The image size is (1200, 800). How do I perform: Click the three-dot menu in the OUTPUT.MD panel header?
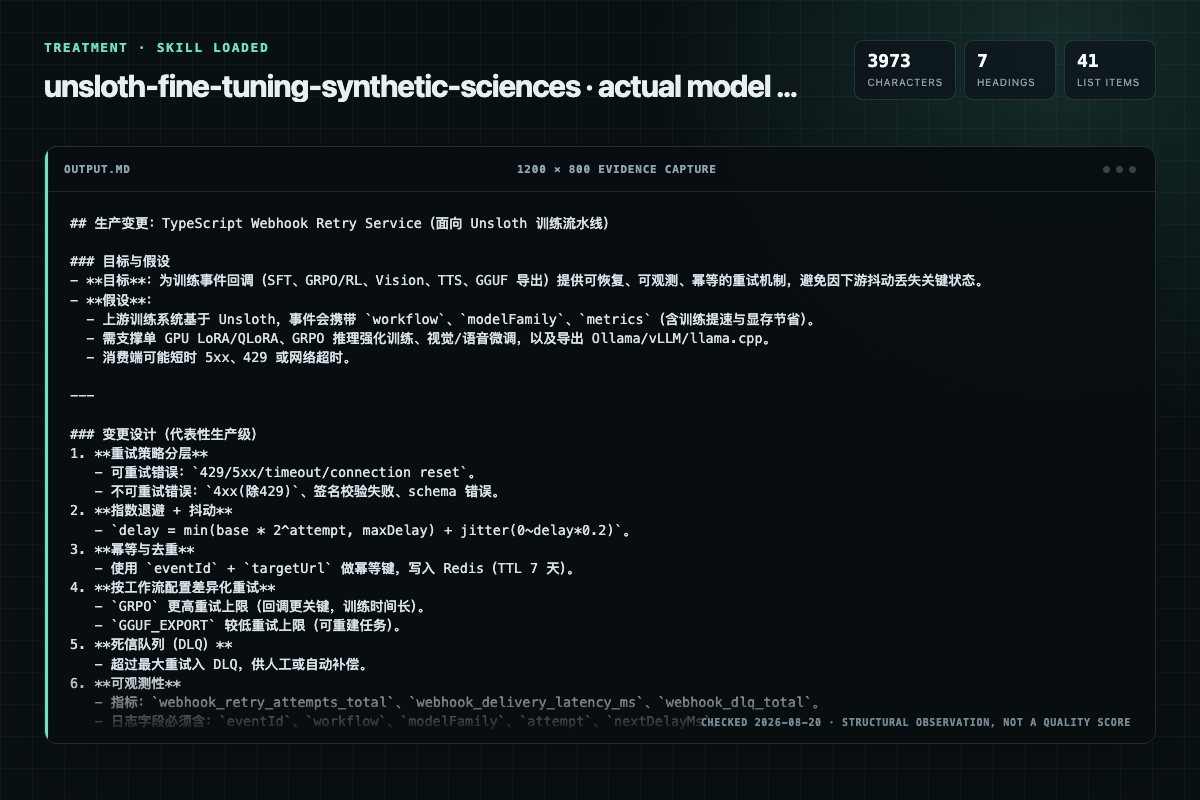point(1119,169)
